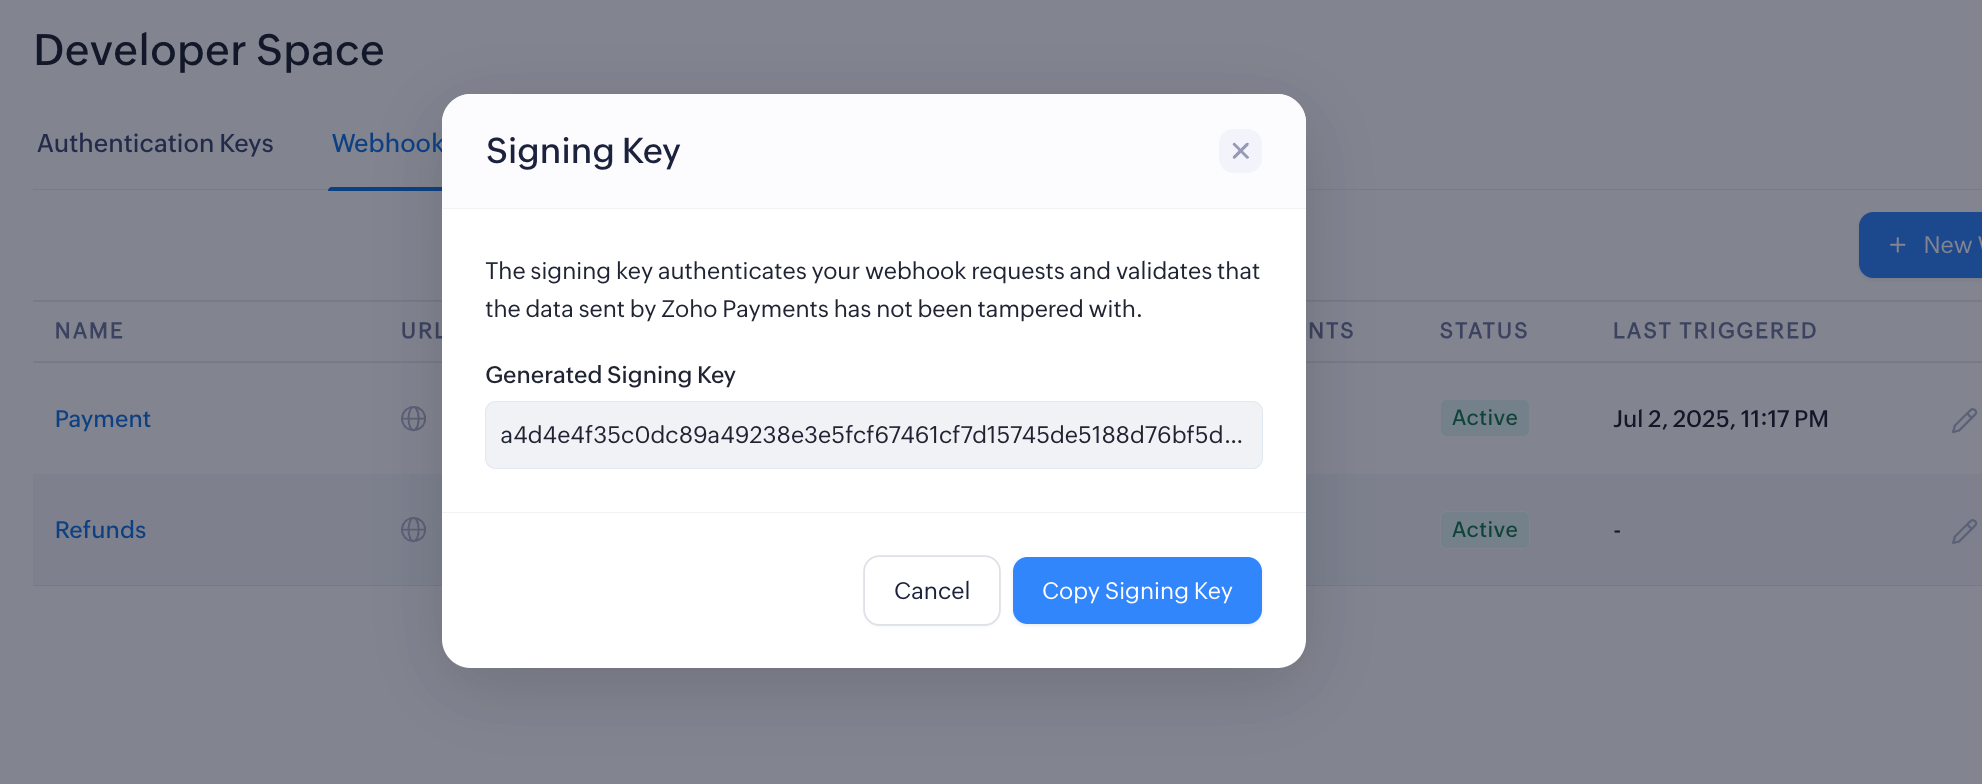1982x784 pixels.
Task: Click the pencil edit icon for Payment
Action: click(x=1963, y=420)
